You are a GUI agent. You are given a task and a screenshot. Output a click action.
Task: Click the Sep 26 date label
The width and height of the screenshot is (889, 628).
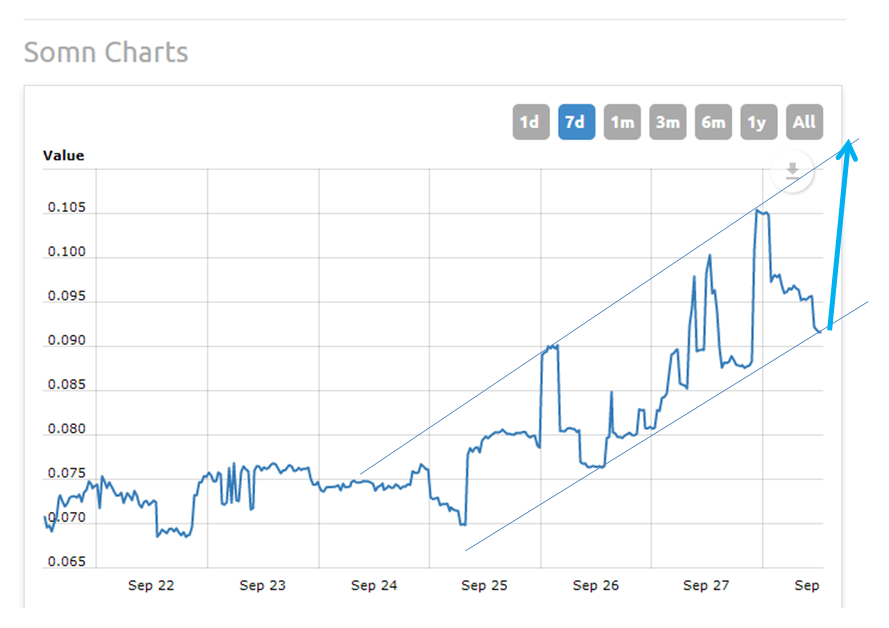pyautogui.click(x=595, y=585)
